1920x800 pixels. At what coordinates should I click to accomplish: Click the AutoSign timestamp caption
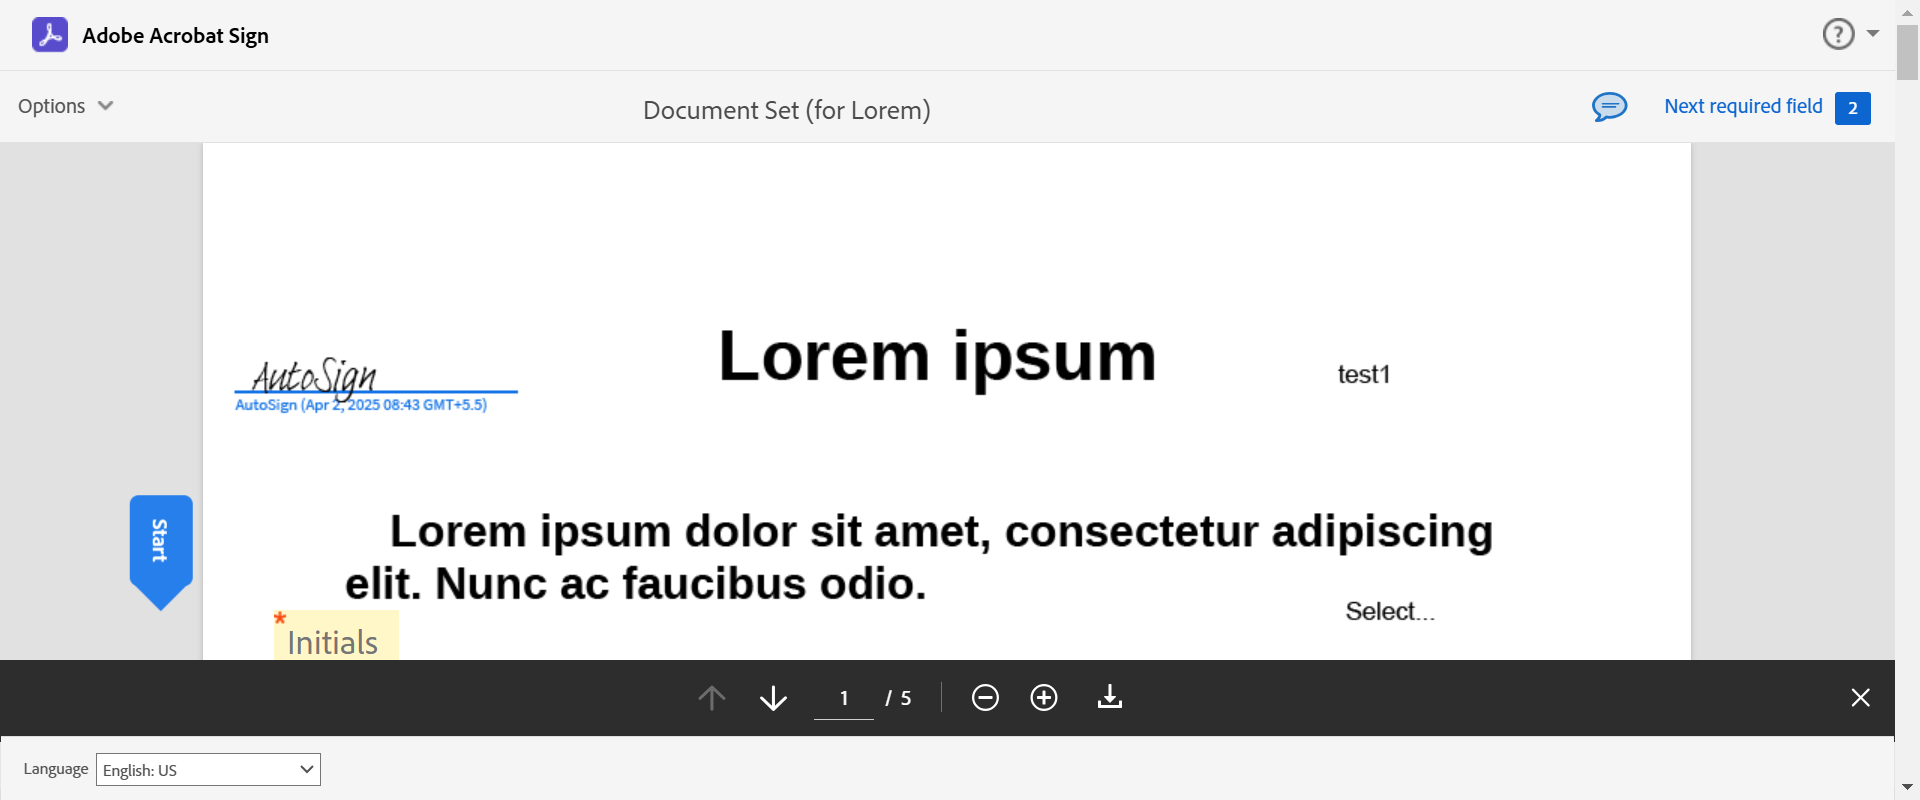[361, 405]
